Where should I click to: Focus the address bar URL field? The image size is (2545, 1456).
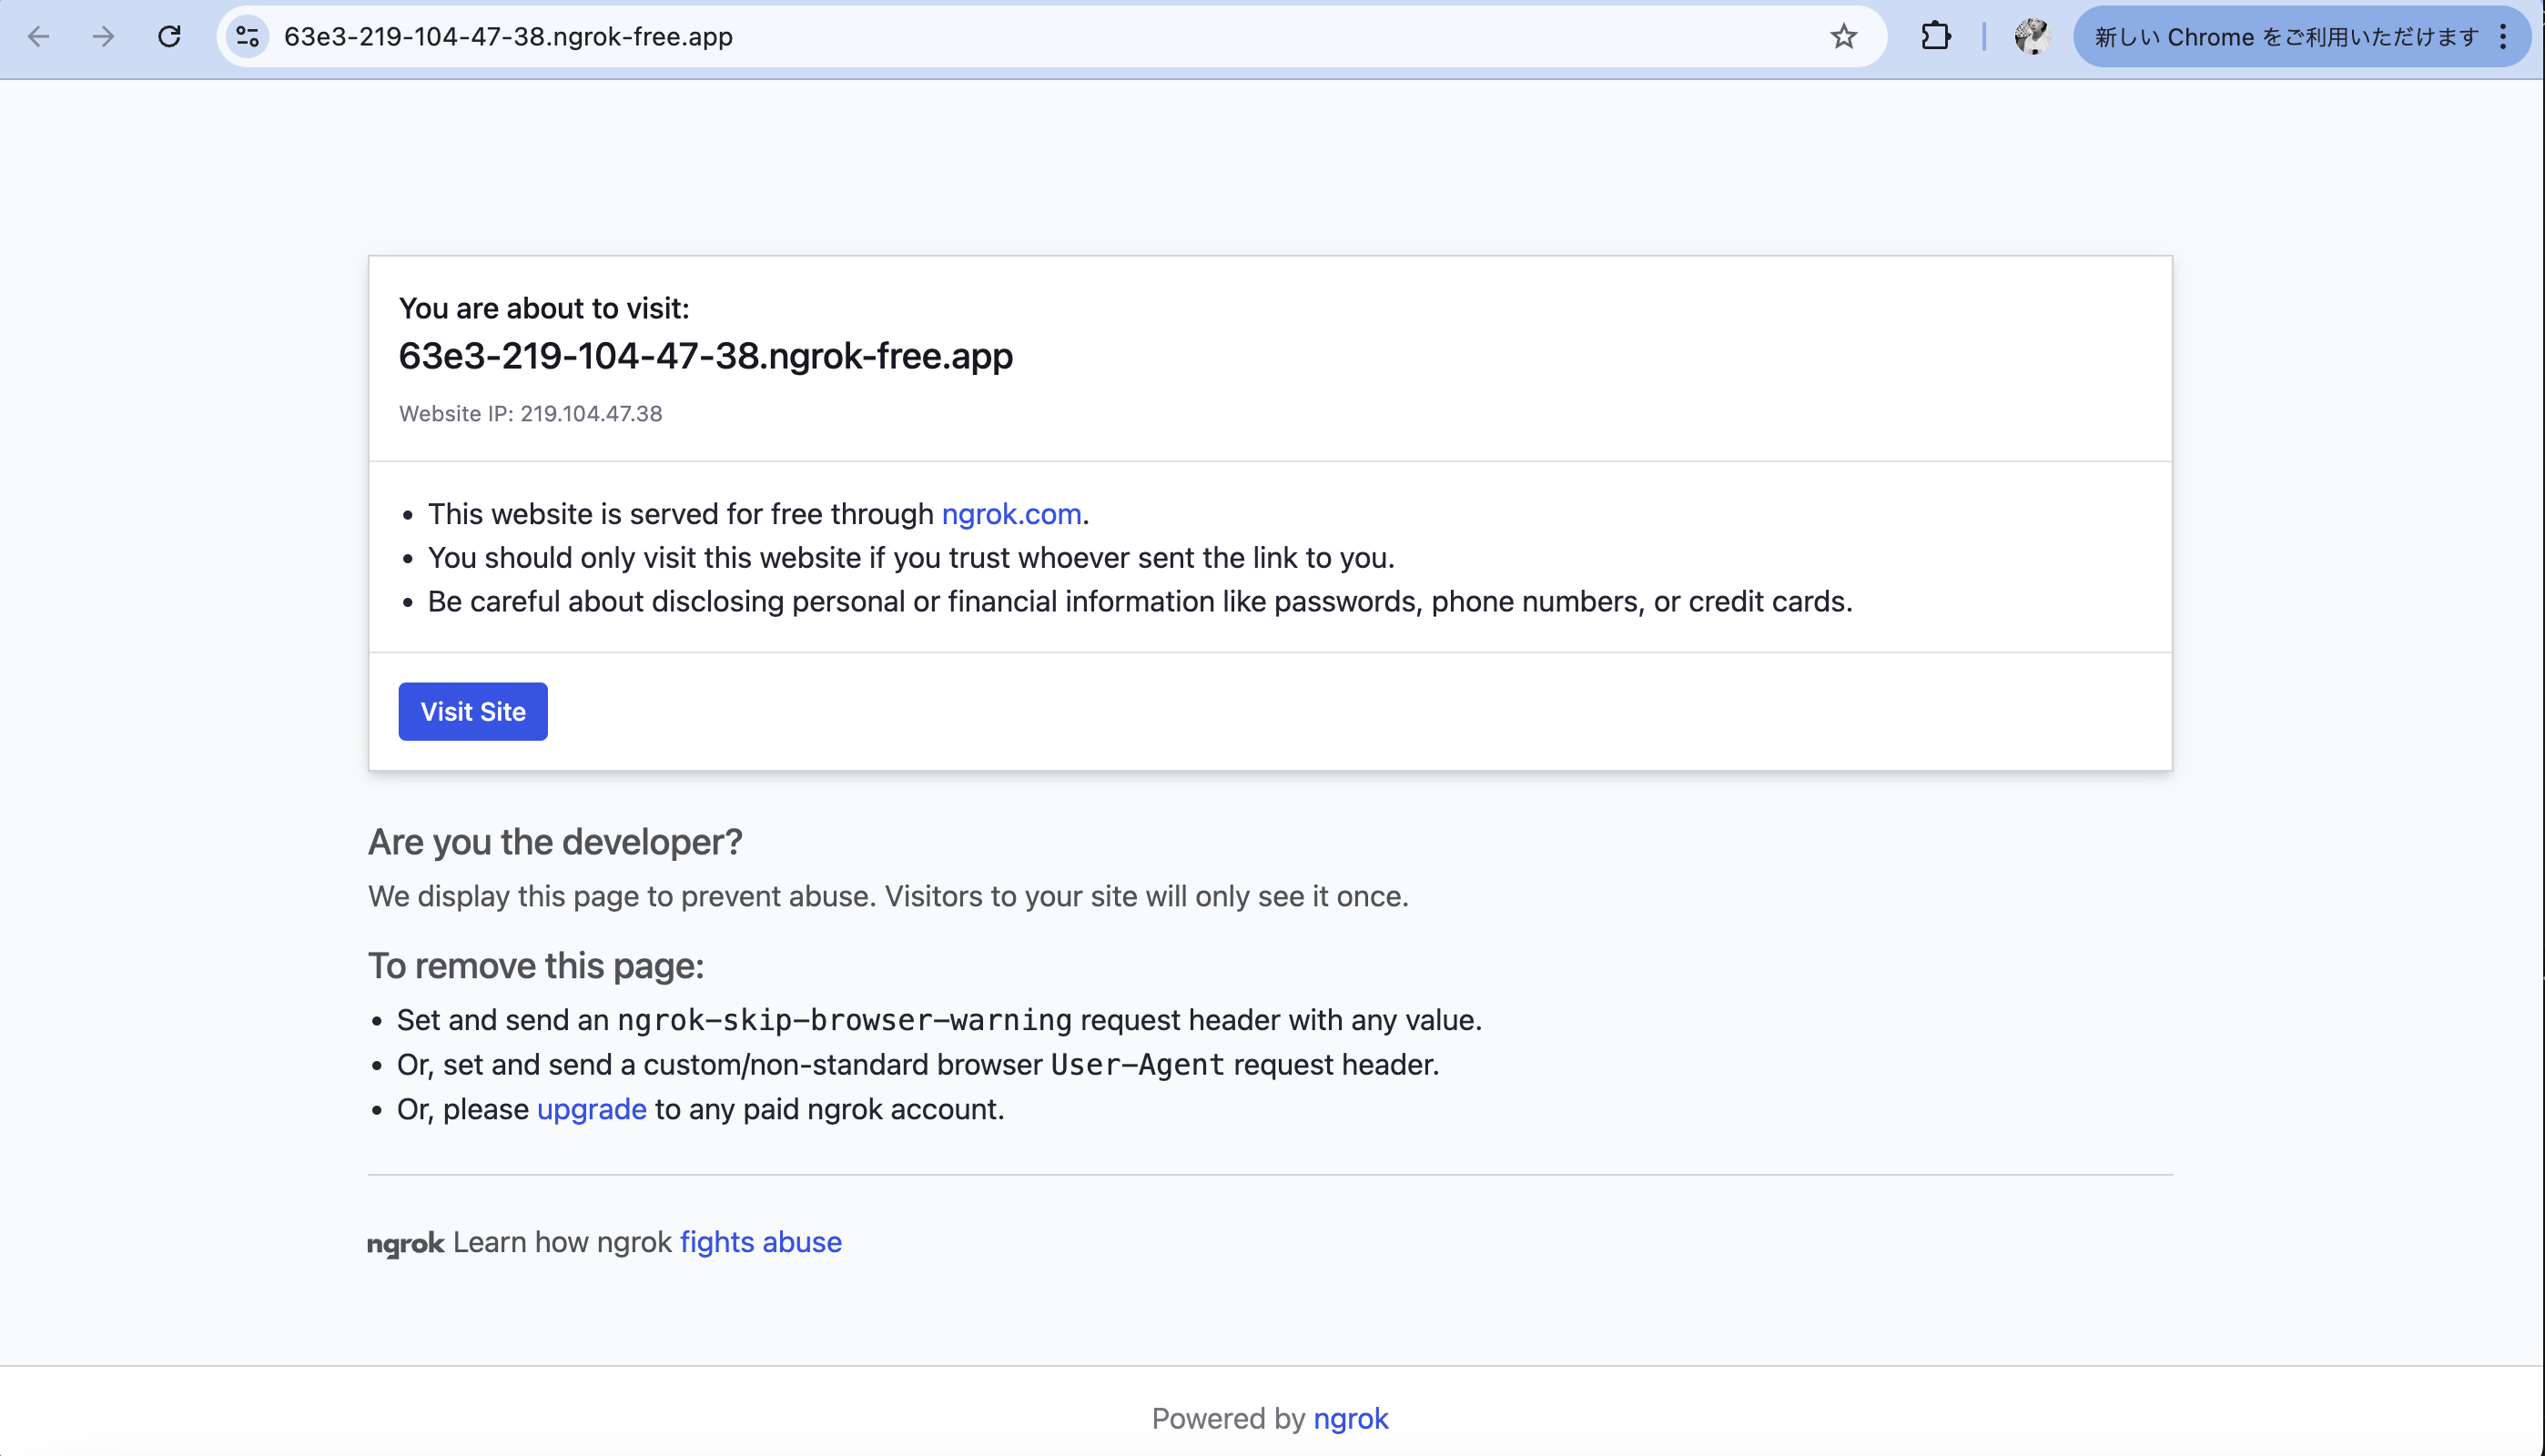pos(1040,37)
